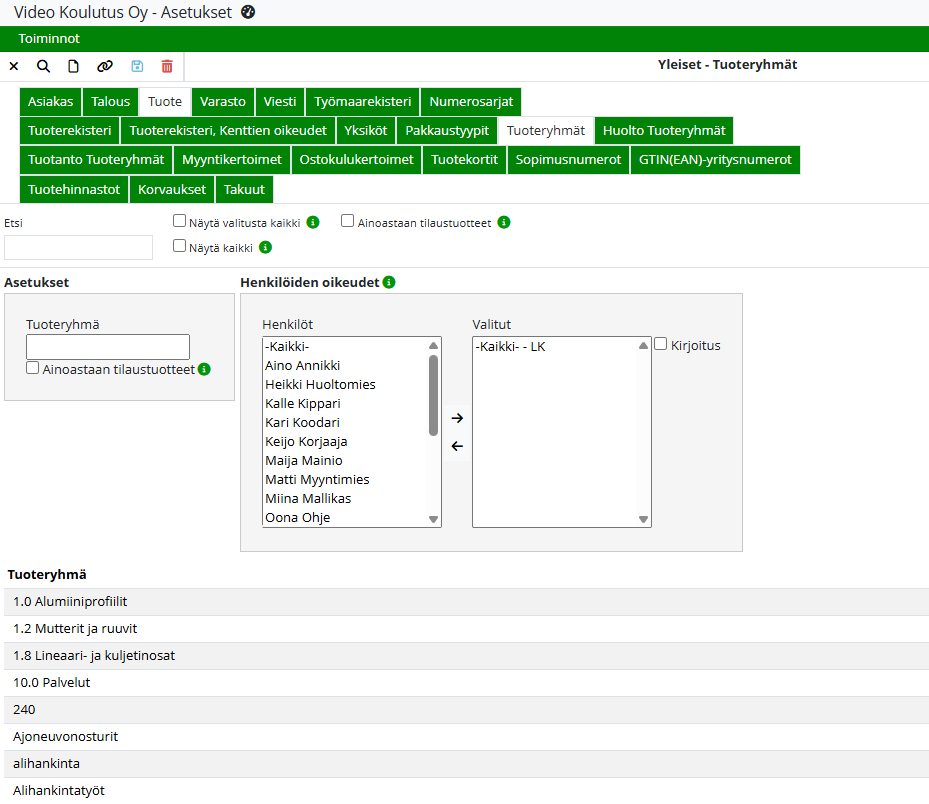929x804 pixels.
Task: Open the Toiminnot menu
Action: [x=49, y=39]
